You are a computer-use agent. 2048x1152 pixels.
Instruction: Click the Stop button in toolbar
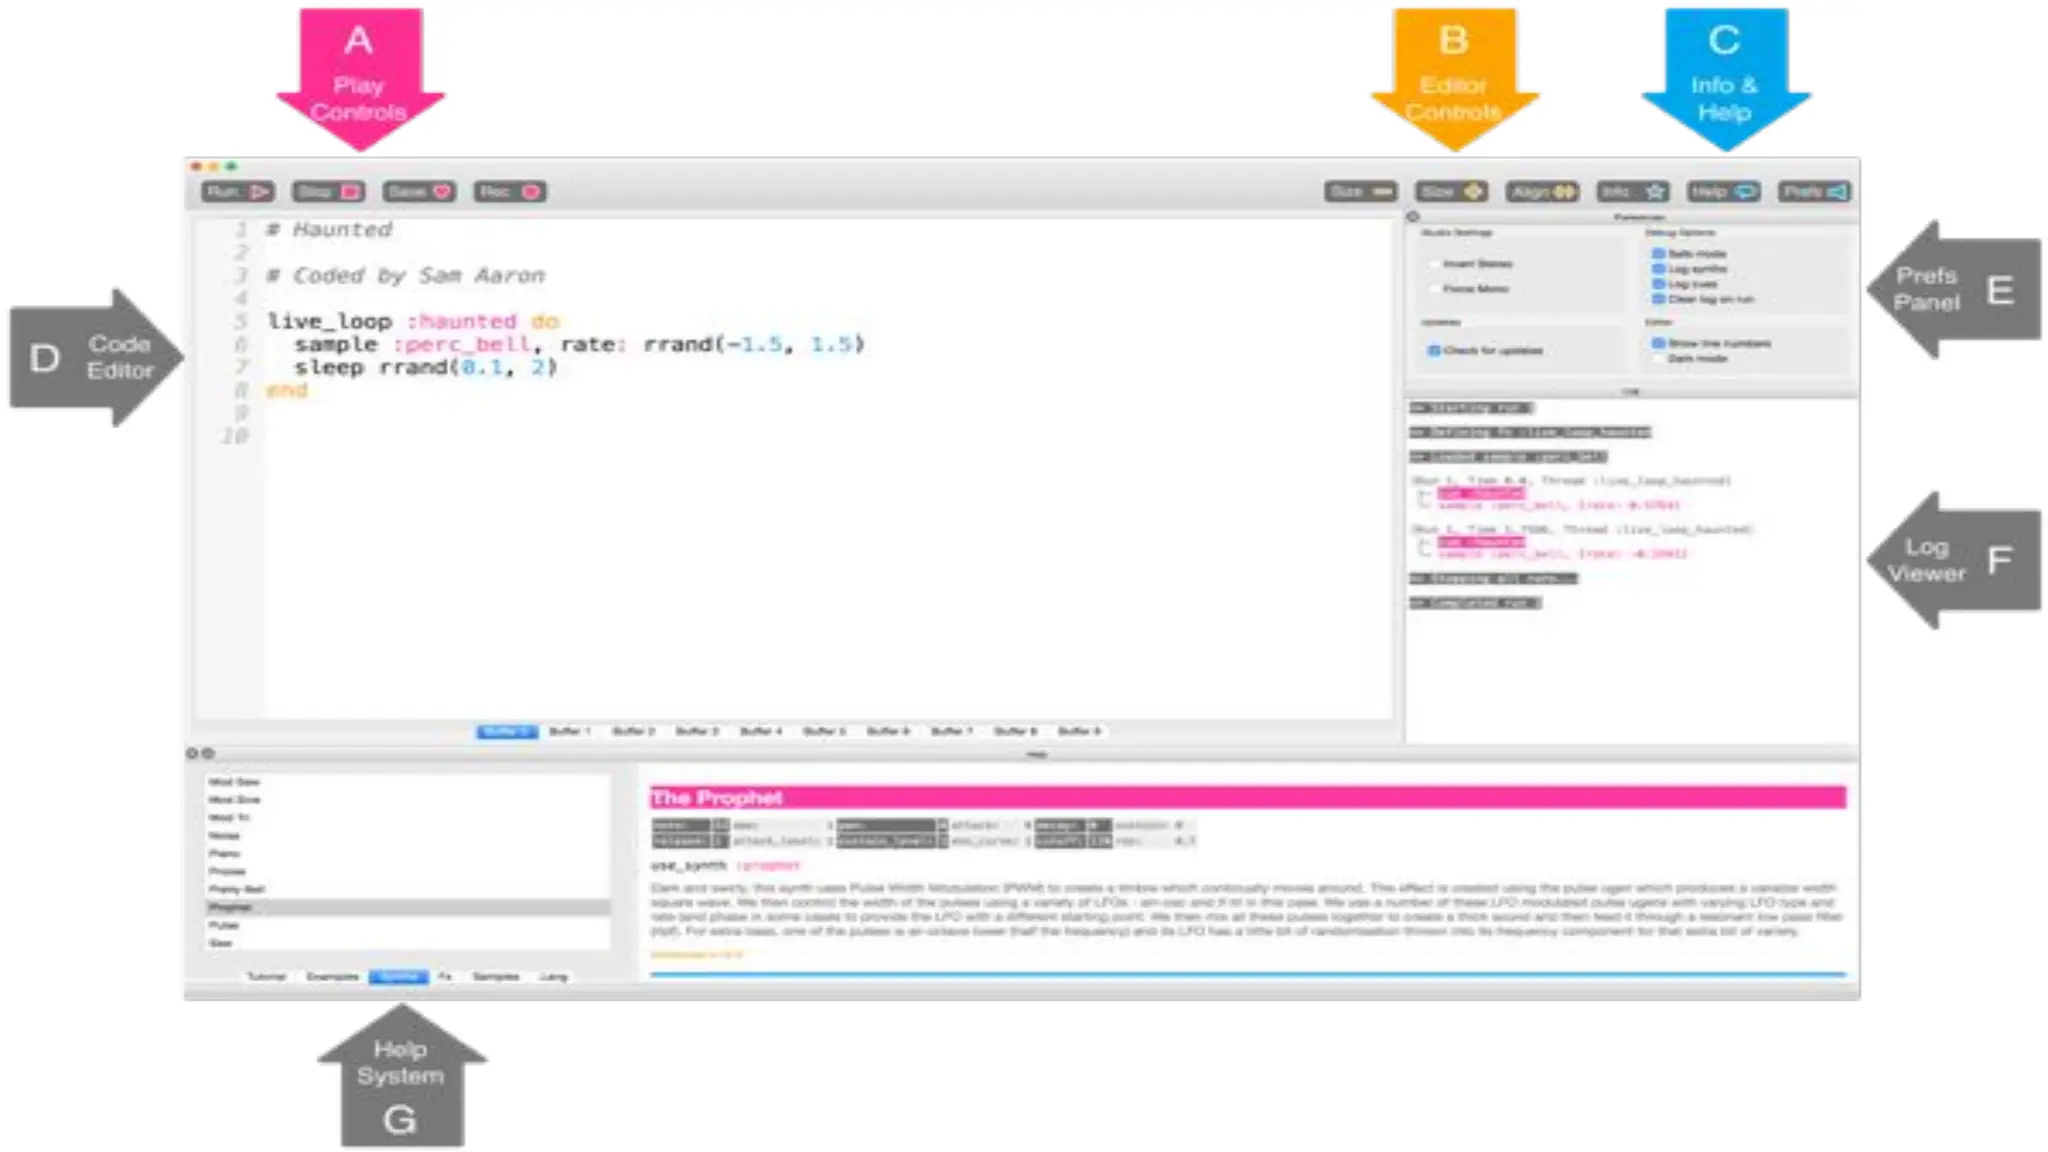click(328, 191)
